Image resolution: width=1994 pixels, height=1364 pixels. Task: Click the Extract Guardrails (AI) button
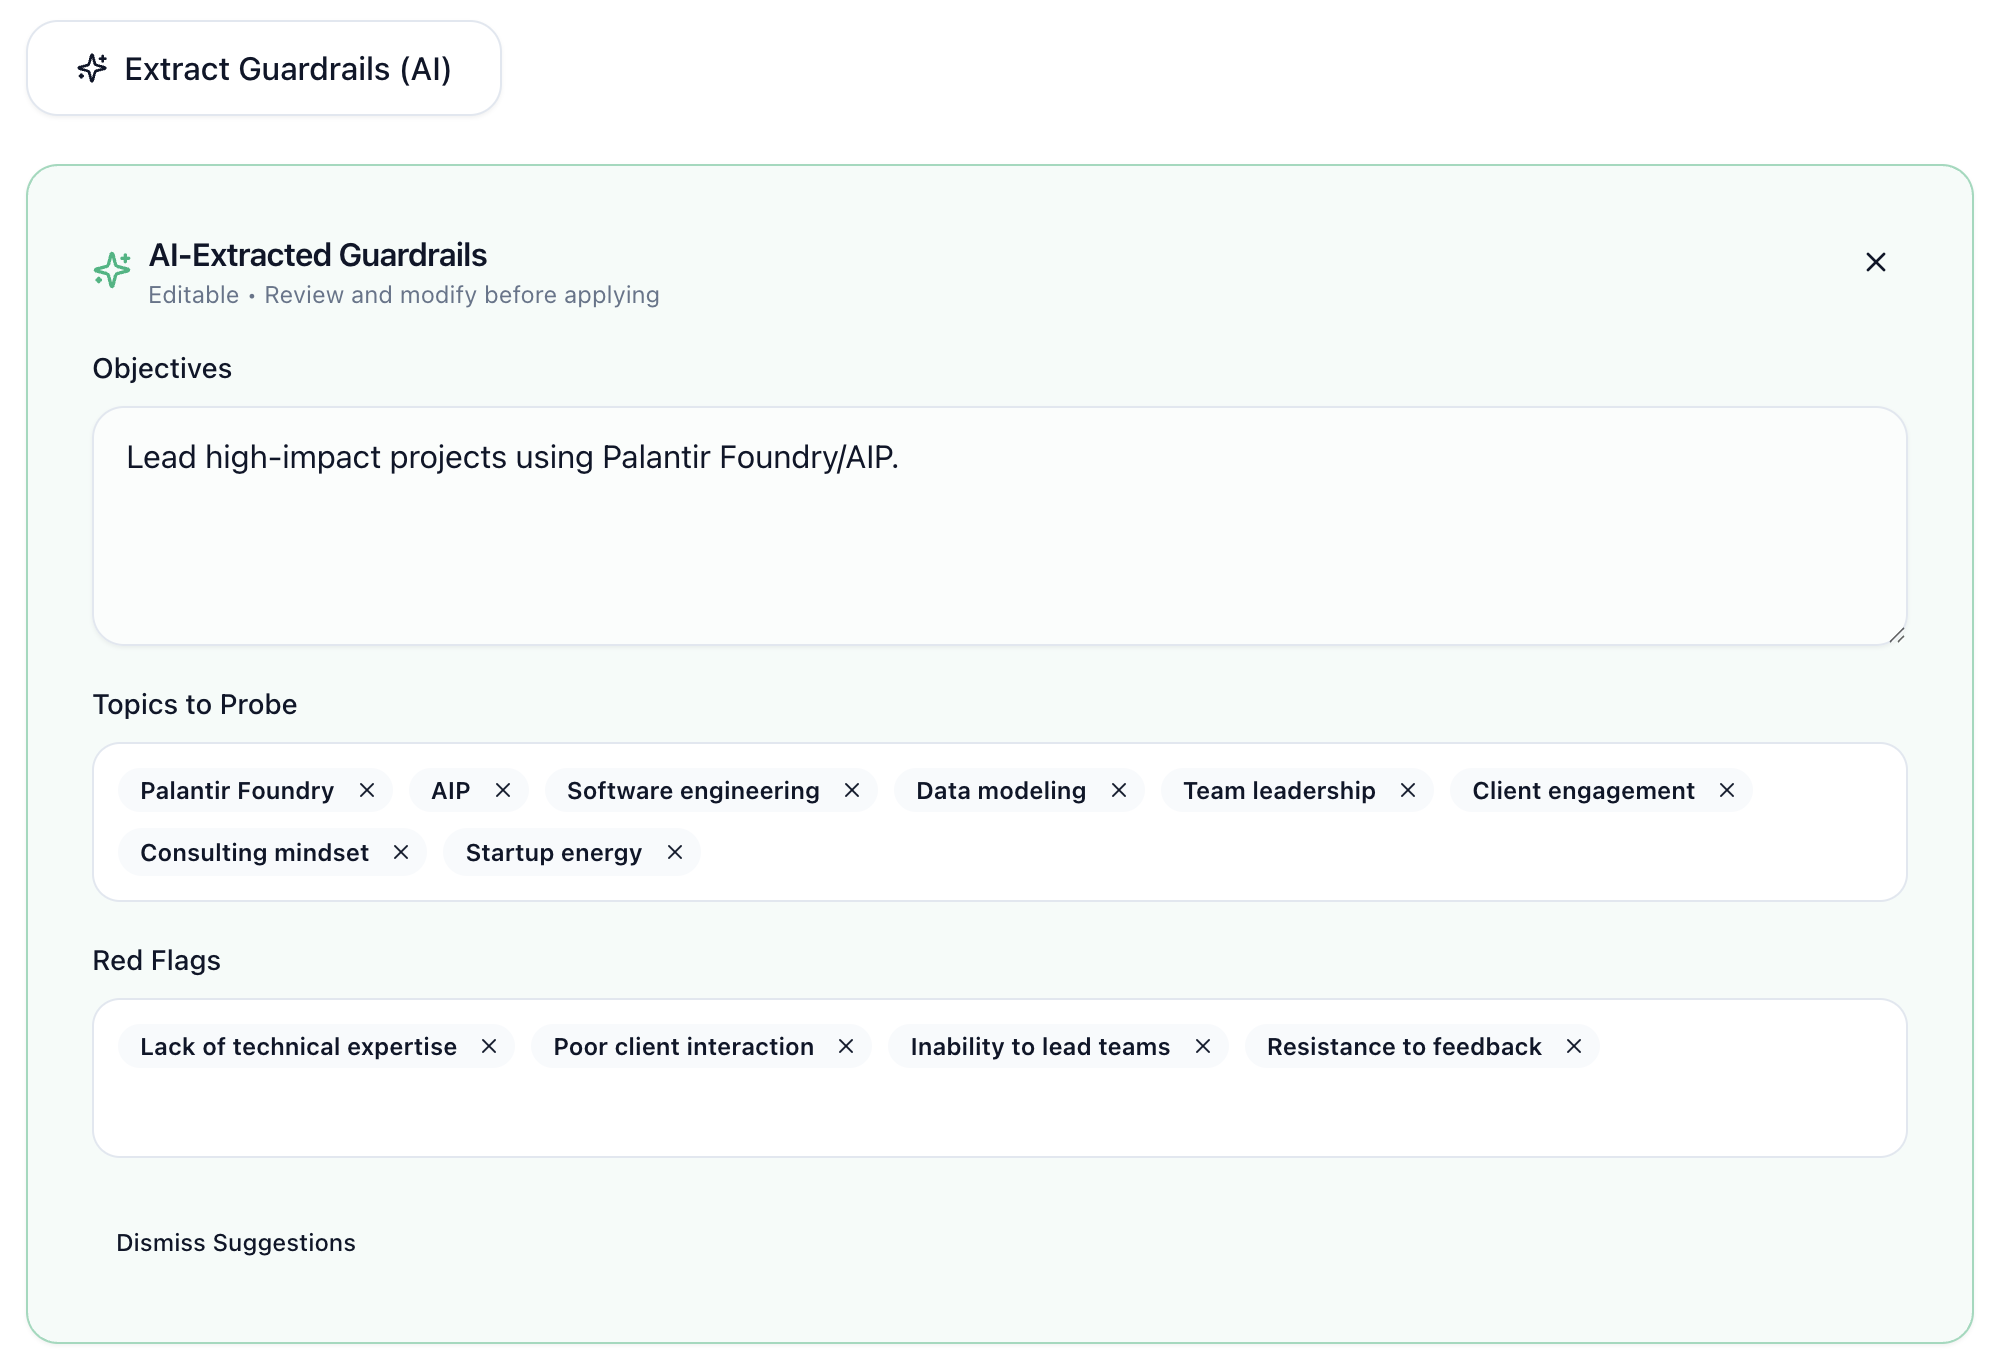tap(264, 69)
